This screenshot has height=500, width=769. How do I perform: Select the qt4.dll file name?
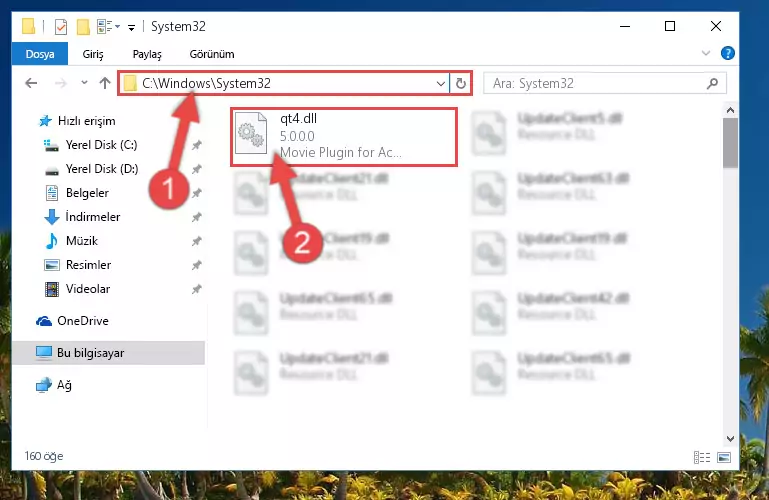[298, 119]
